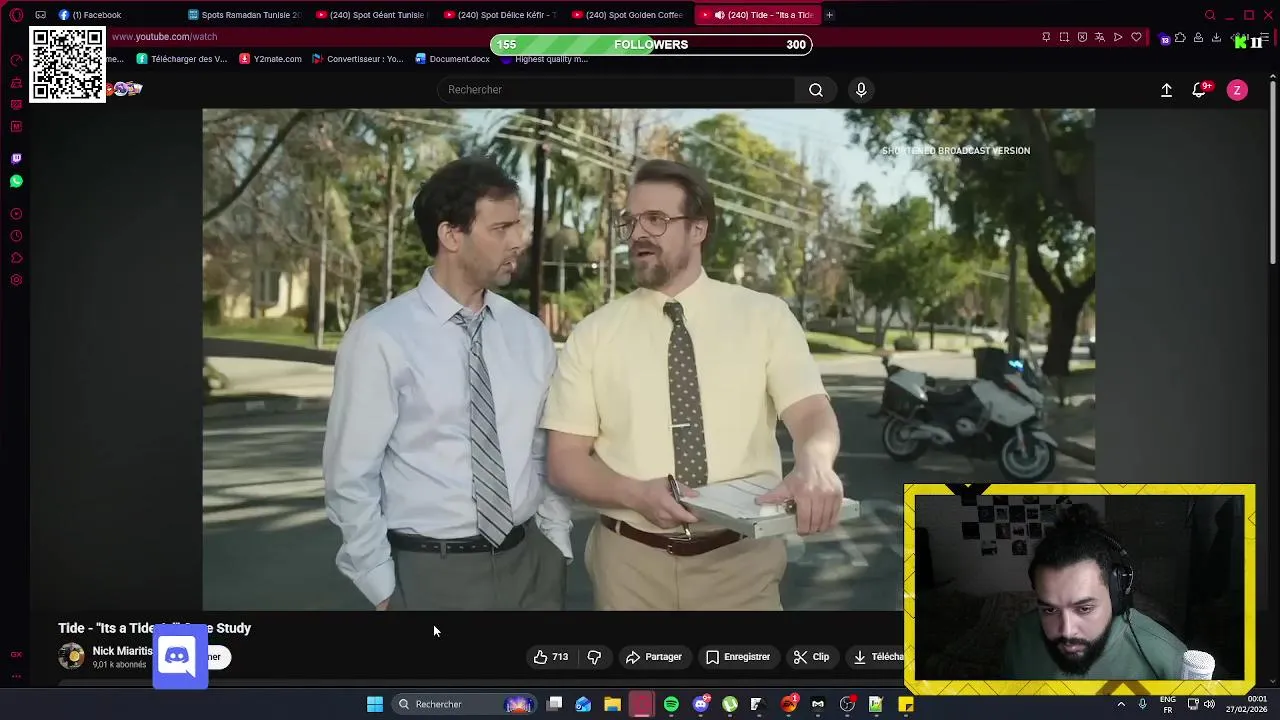The height and width of the screenshot is (720, 1280).
Task: Create a Clip of the video
Action: 811,657
